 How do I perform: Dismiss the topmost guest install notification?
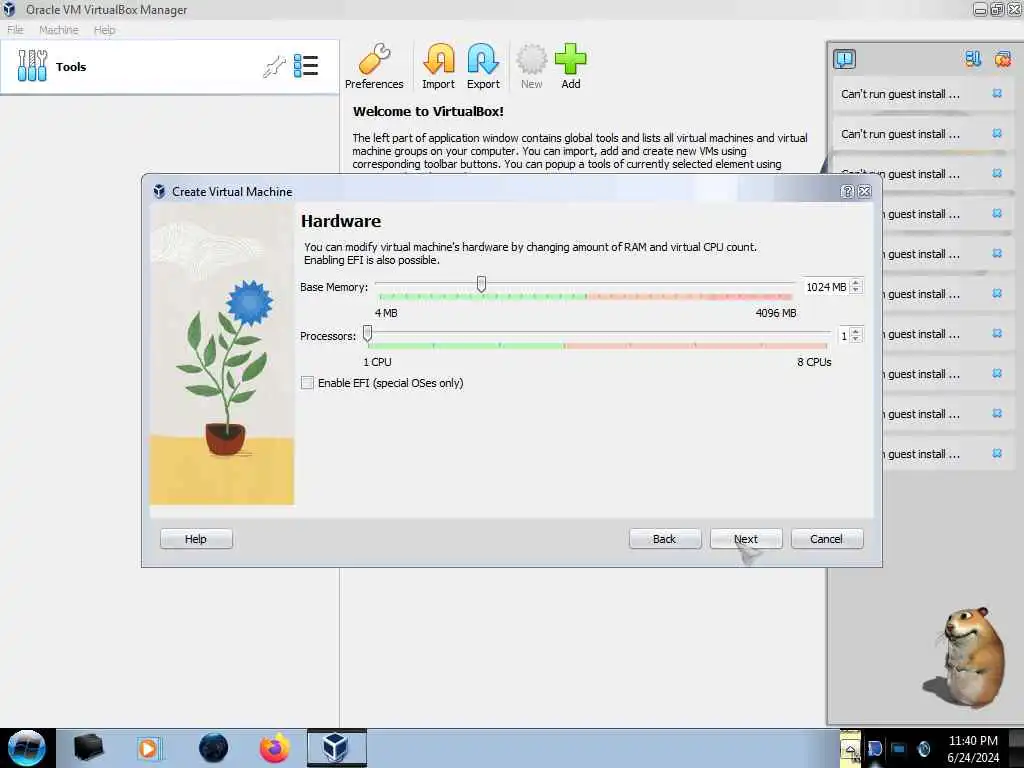click(997, 93)
